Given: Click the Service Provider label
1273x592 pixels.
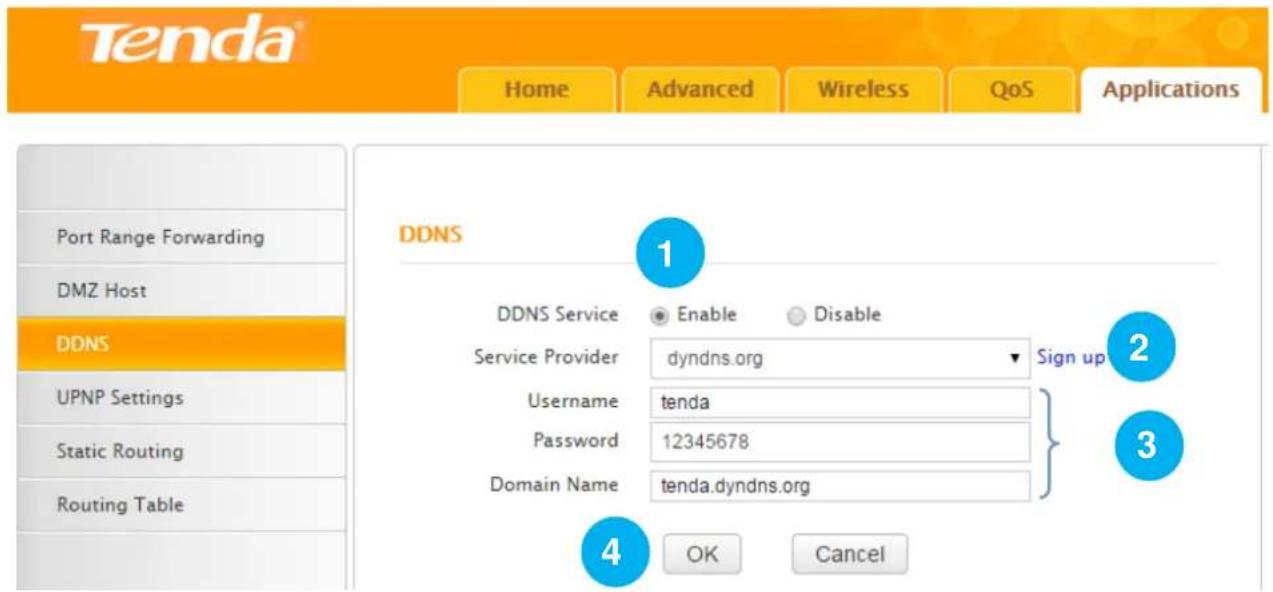Looking at the screenshot, I should (546, 357).
